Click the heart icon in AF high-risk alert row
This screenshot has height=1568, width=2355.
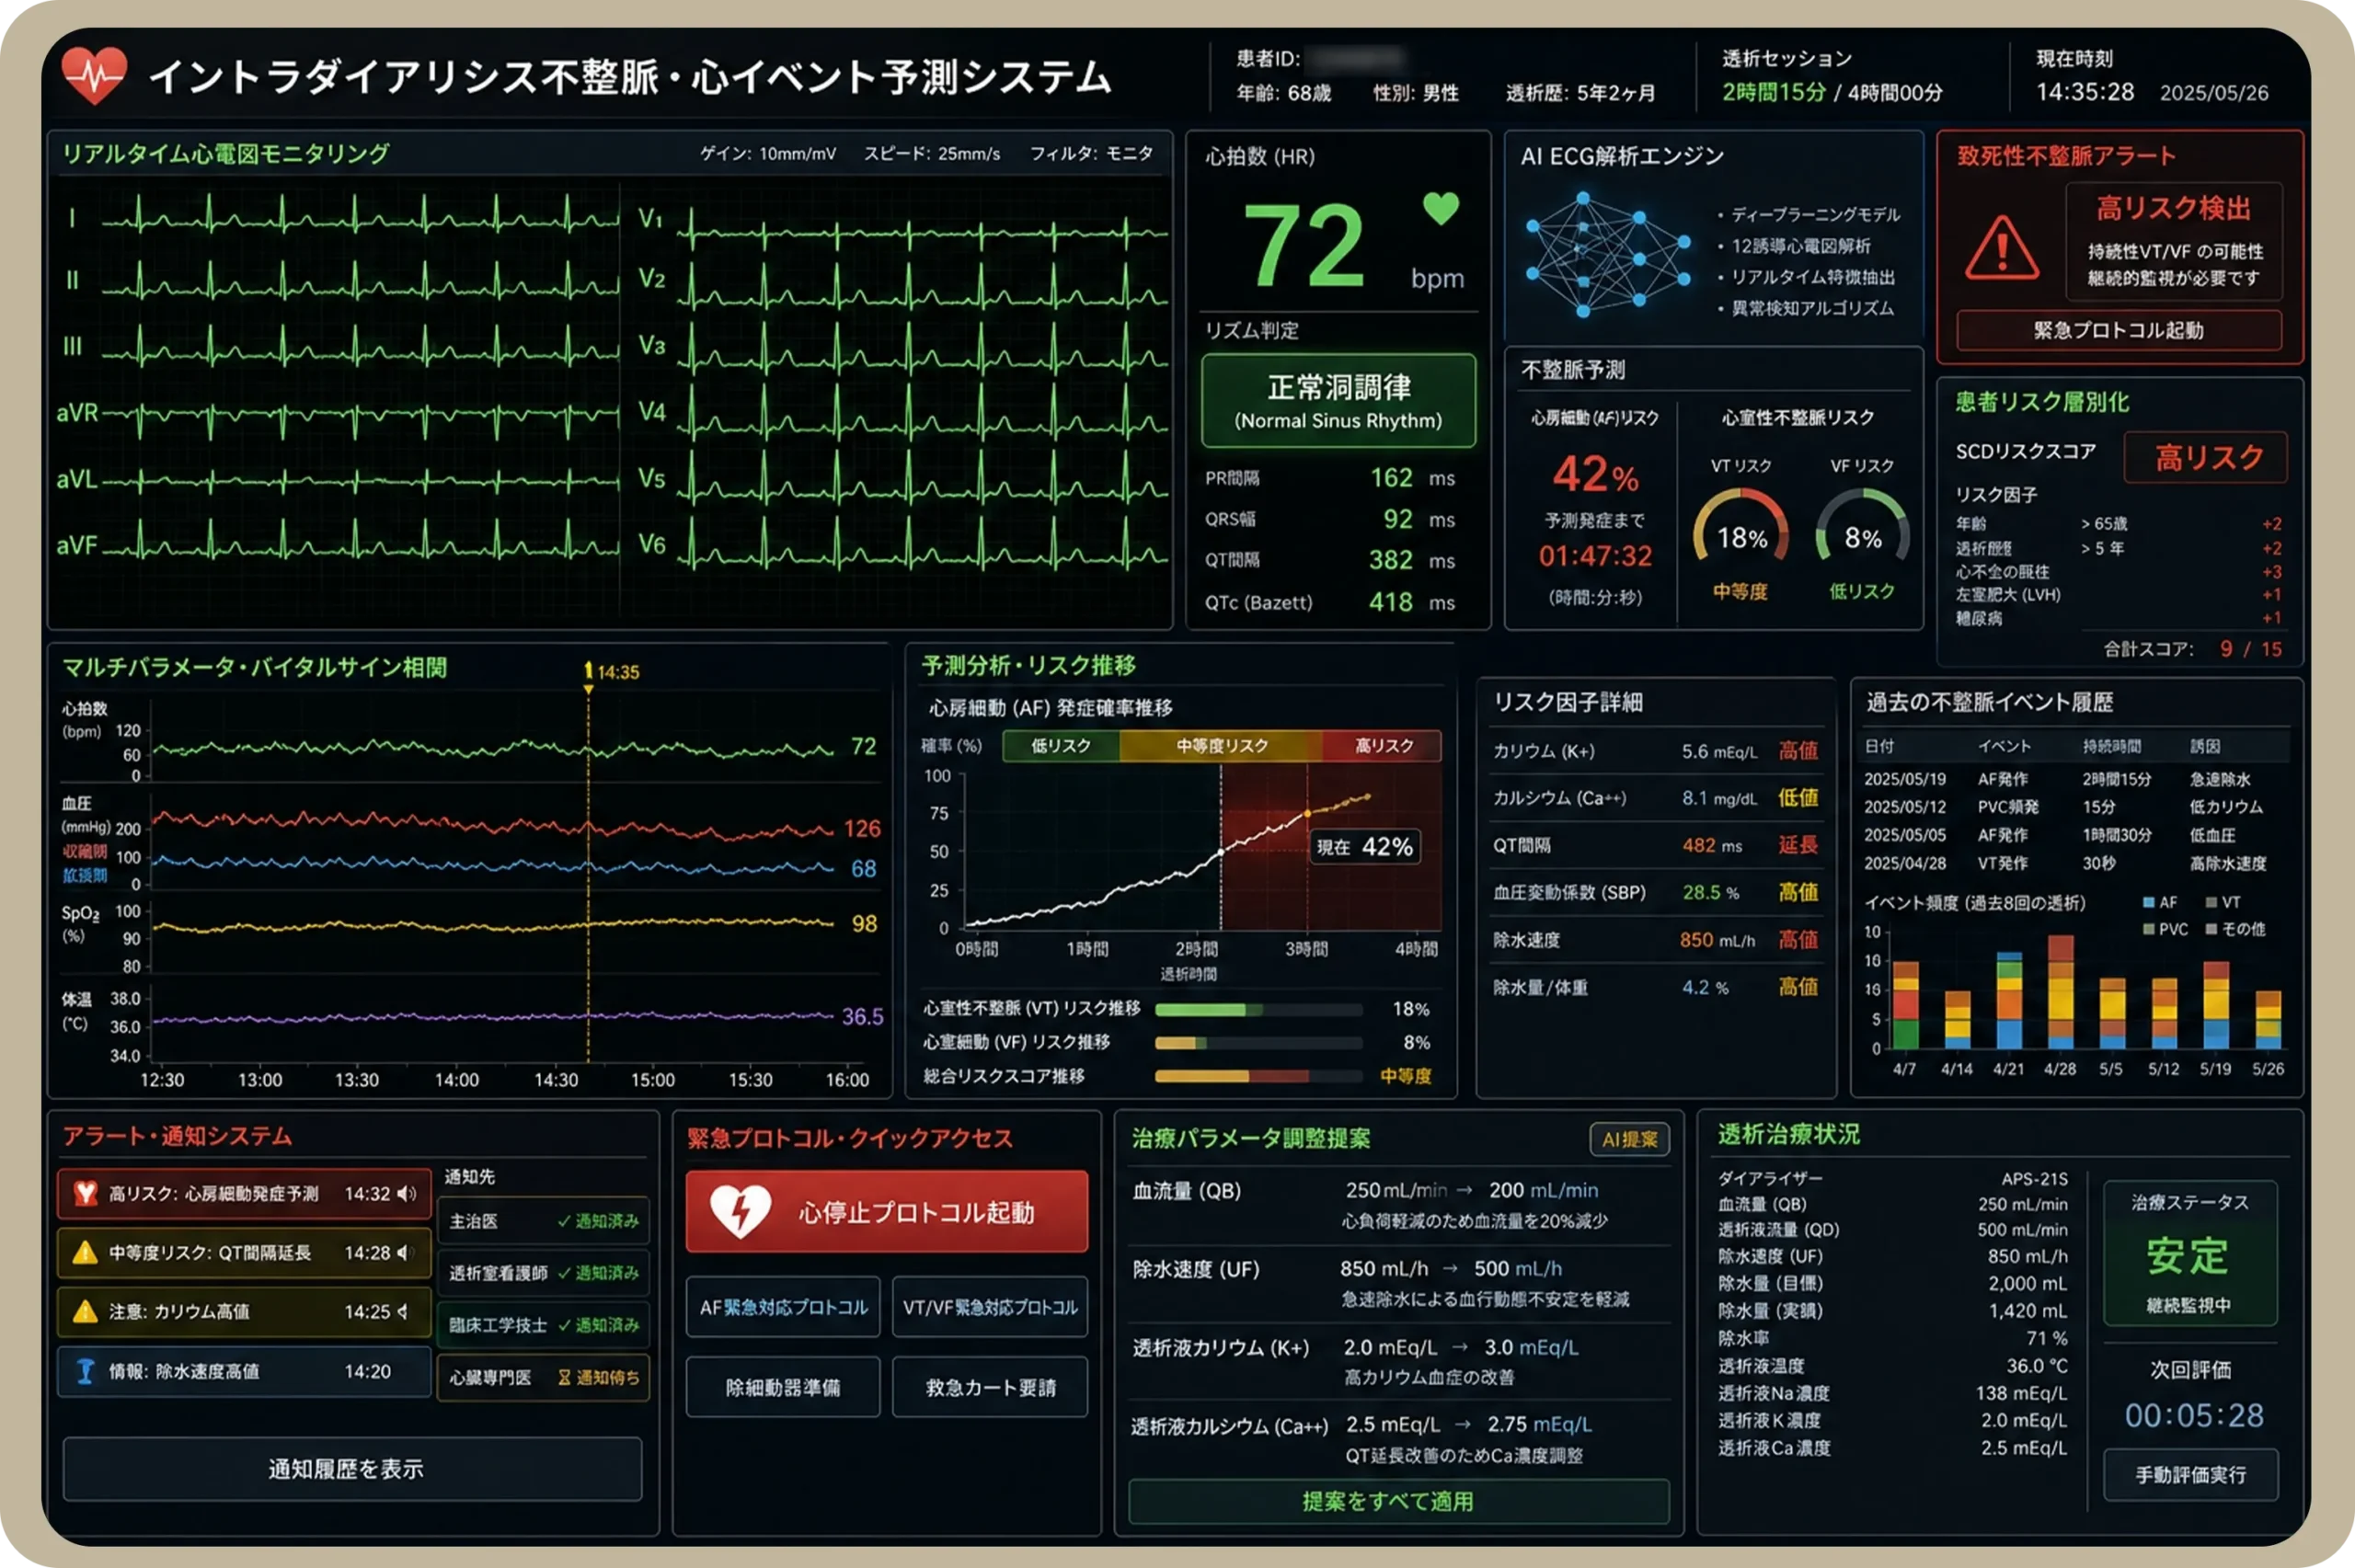[x=85, y=1193]
